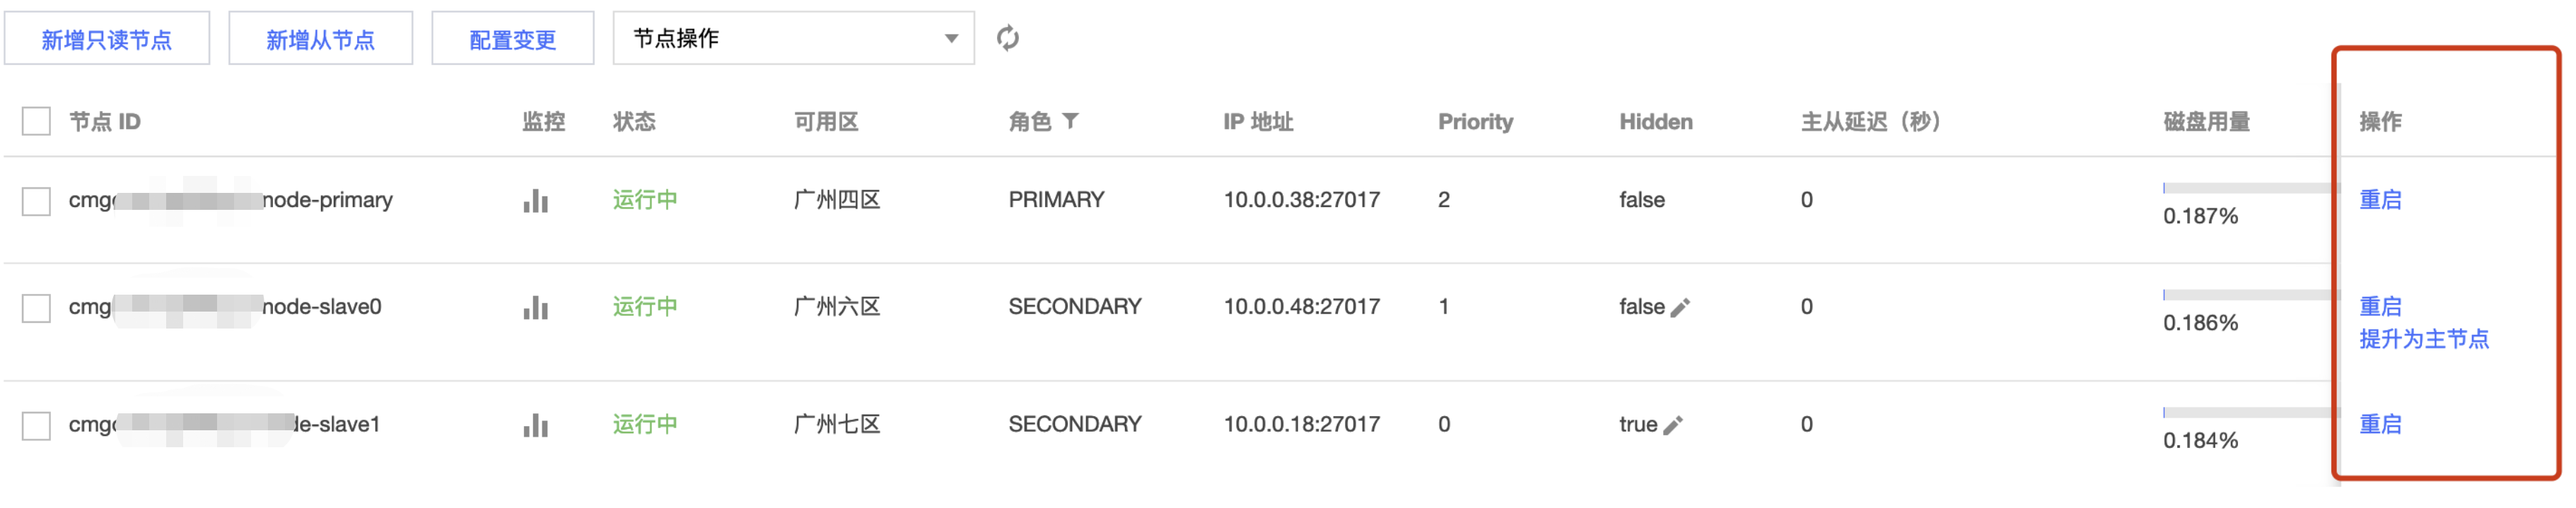Click the node-slave0 node ID
Screen dimensions: 2576x508
(x=225, y=307)
